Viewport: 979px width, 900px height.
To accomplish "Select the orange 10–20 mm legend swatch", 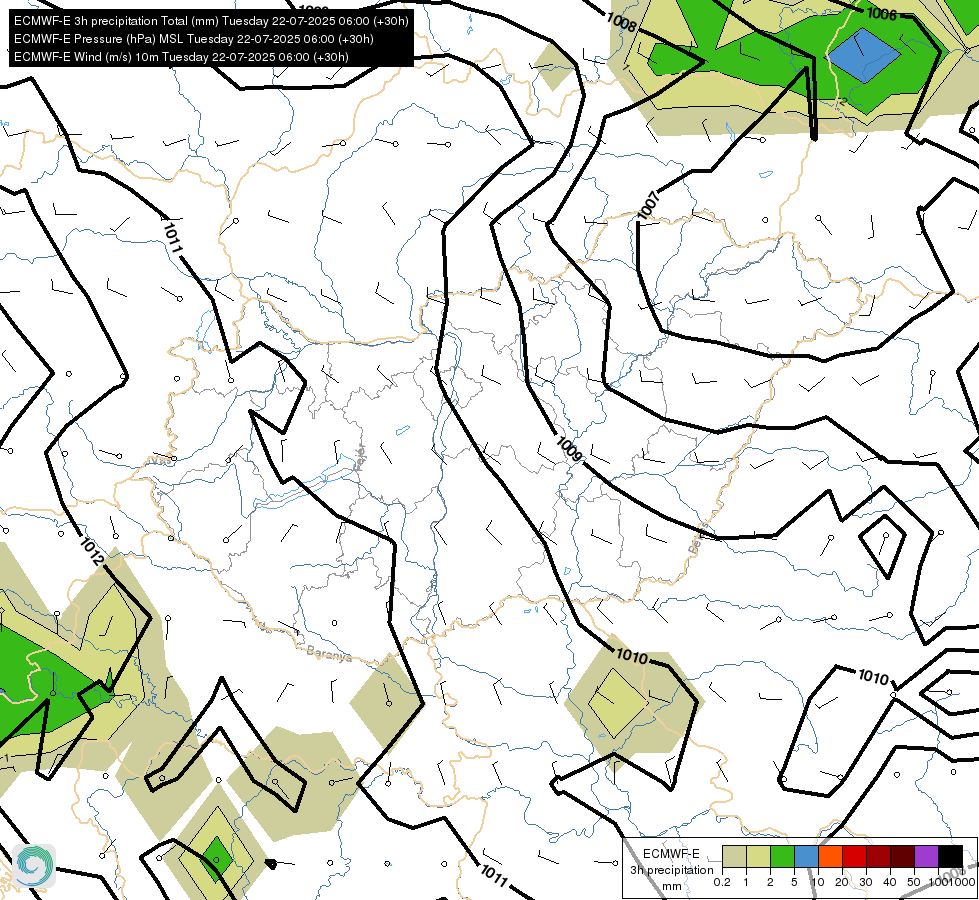I will 830,856.
